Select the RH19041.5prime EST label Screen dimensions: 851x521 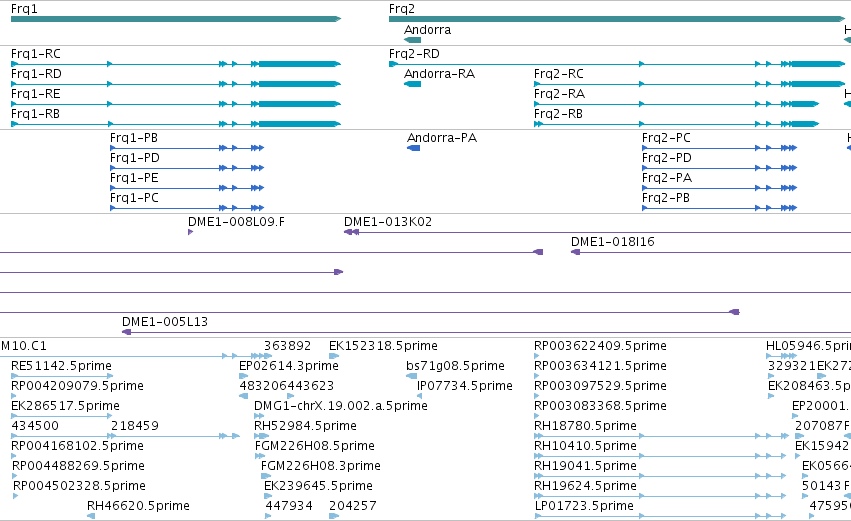tap(585, 466)
